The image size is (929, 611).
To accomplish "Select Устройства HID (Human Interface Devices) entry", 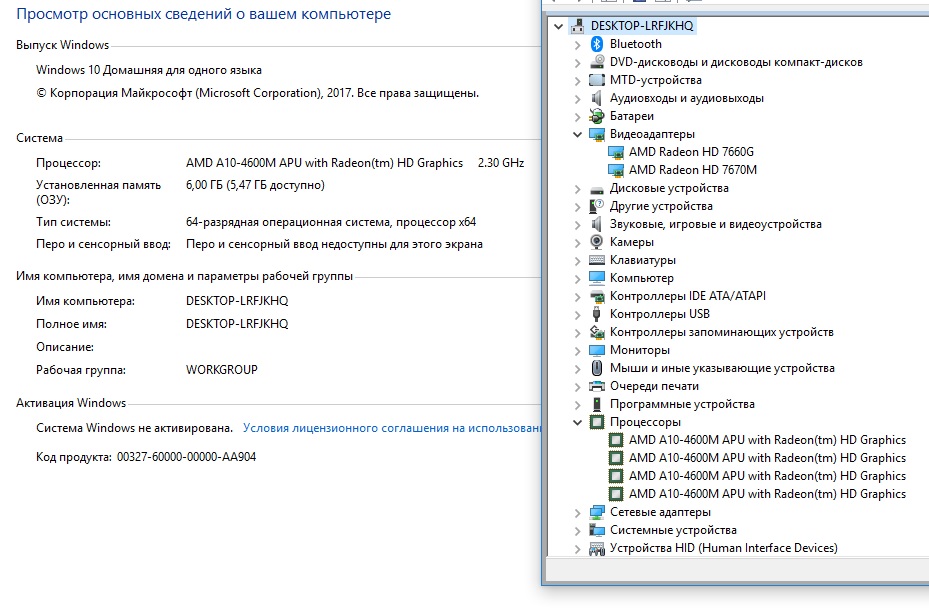I will tap(723, 548).
